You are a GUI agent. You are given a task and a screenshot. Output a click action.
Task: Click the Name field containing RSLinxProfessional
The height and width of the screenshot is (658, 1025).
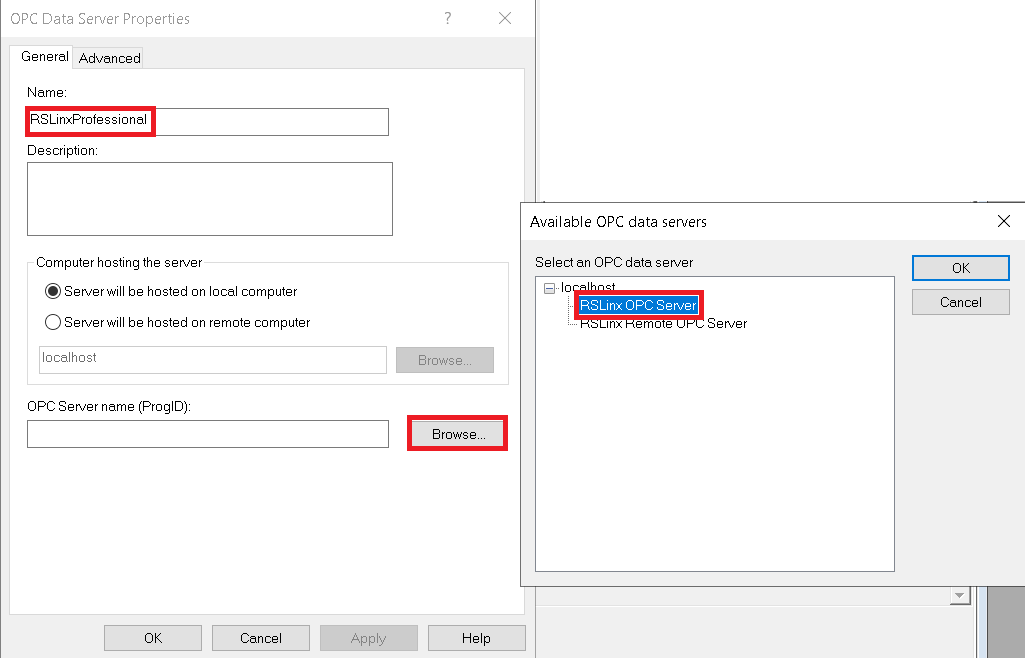click(208, 122)
